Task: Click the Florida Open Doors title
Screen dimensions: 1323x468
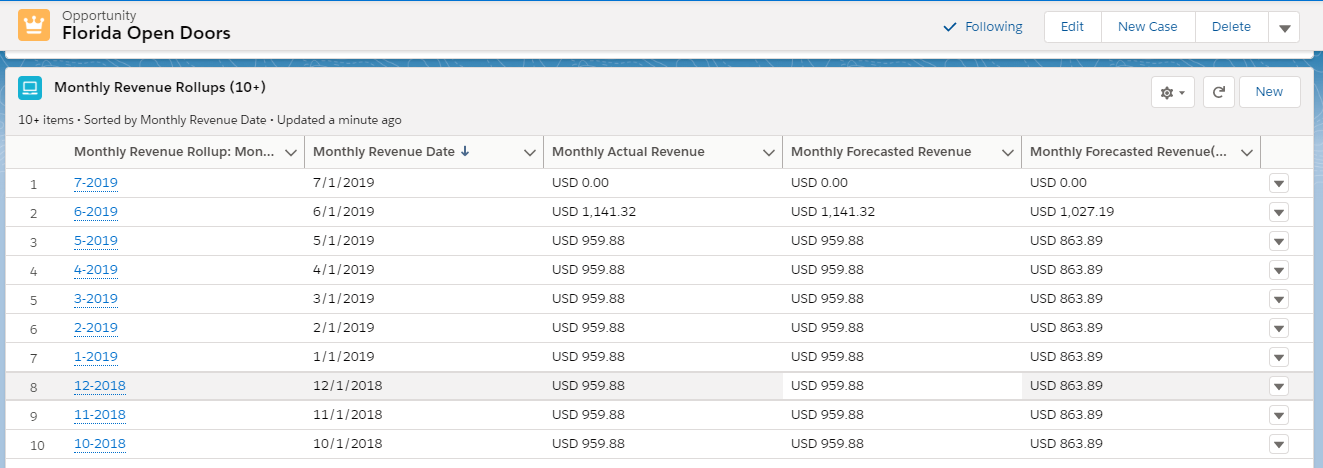Action: pyautogui.click(x=146, y=33)
